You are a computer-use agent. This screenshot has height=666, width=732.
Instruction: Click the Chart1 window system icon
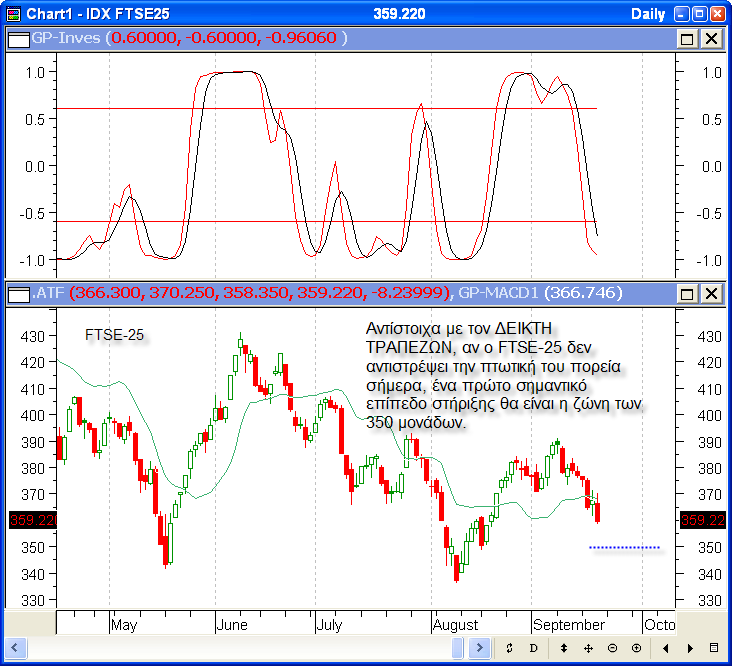pos(12,13)
